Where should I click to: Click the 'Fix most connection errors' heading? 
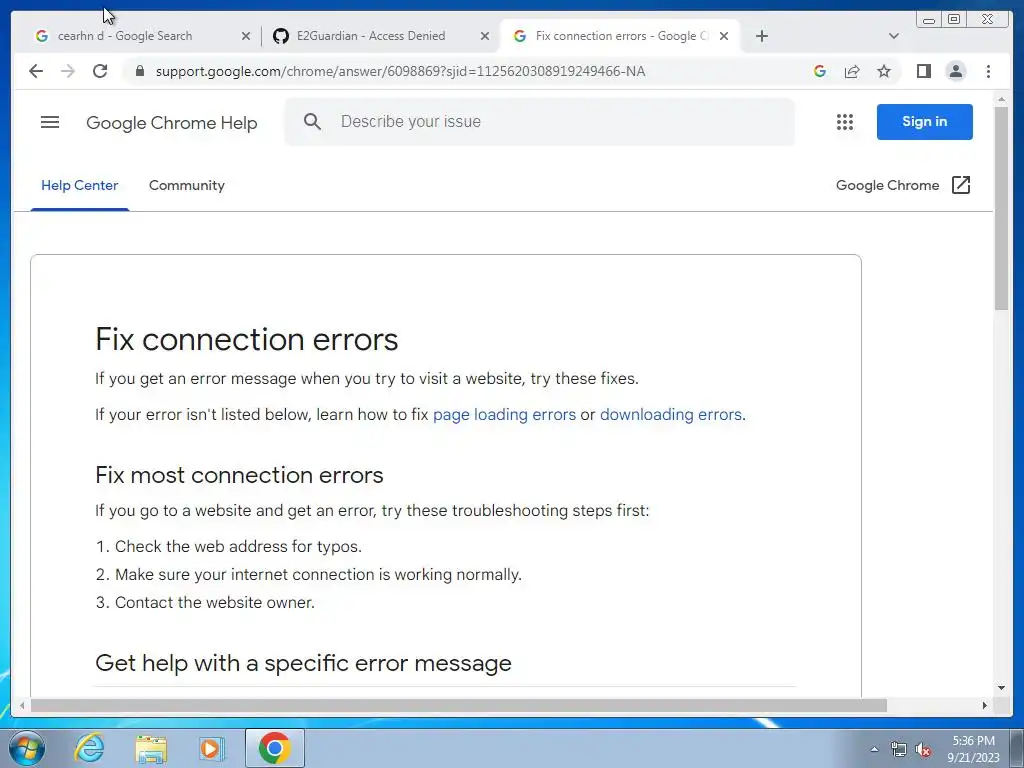point(239,475)
